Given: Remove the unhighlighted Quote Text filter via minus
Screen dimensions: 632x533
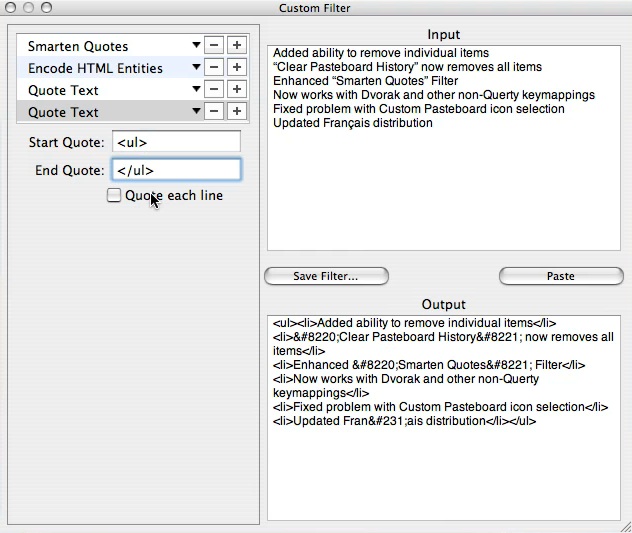Looking at the screenshot, I should (x=215, y=90).
